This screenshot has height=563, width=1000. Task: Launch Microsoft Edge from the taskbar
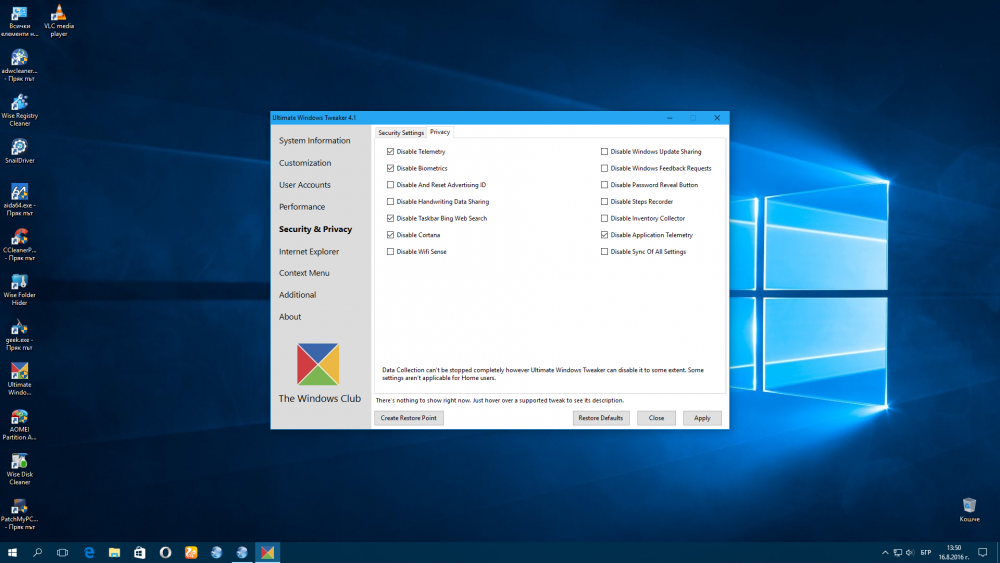click(x=89, y=552)
